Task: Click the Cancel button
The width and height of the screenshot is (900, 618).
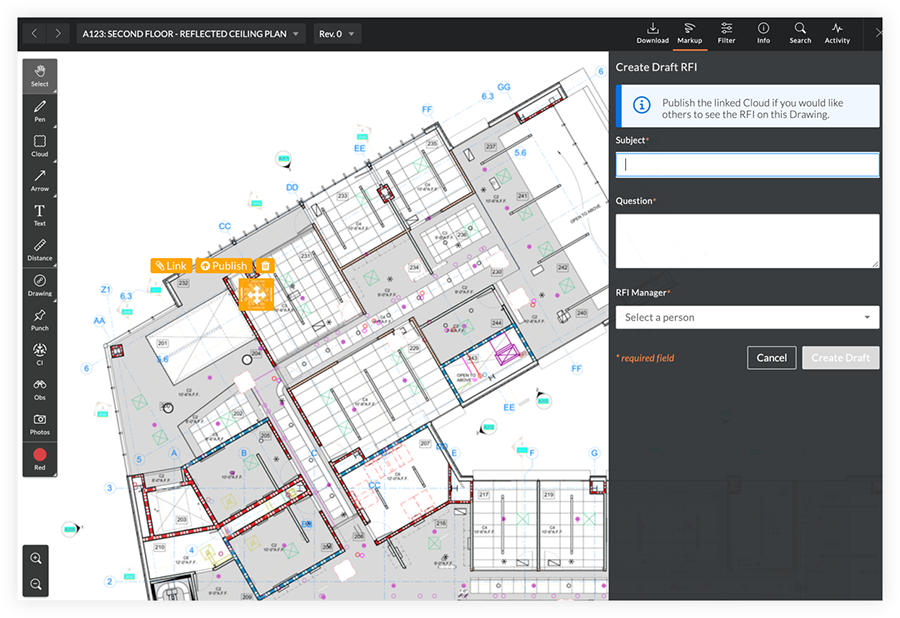Action: 771,358
